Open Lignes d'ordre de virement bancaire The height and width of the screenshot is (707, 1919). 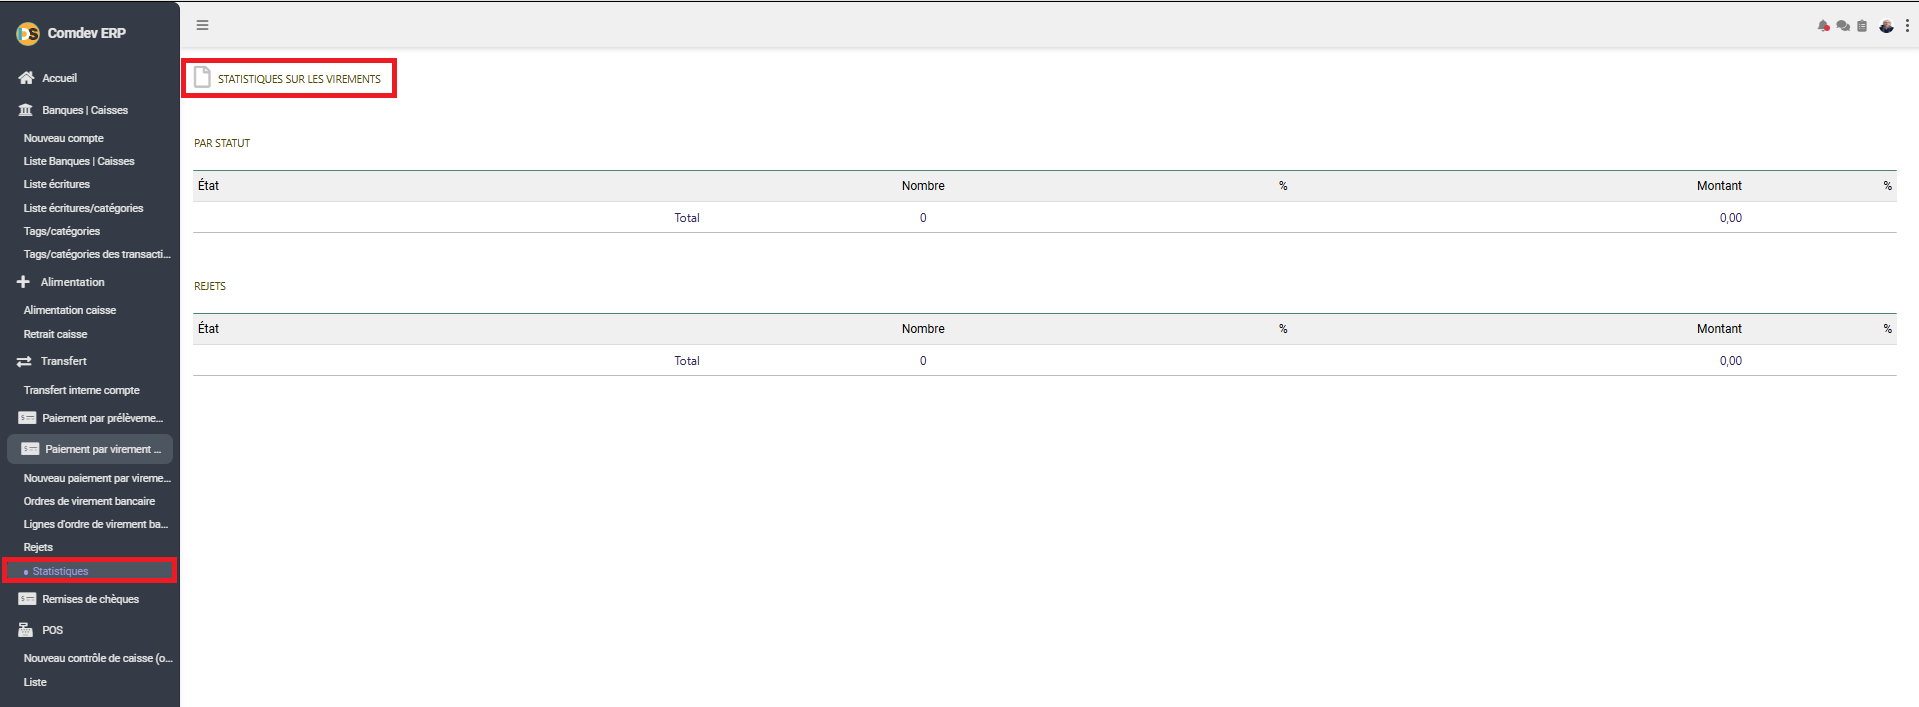point(96,524)
